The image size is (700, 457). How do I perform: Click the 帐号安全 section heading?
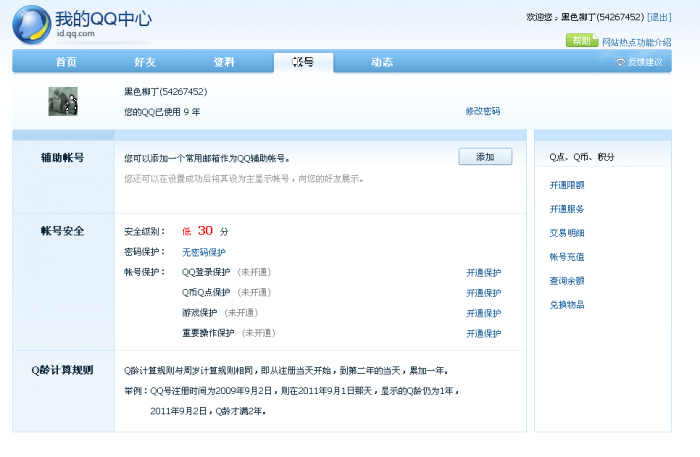click(62, 231)
